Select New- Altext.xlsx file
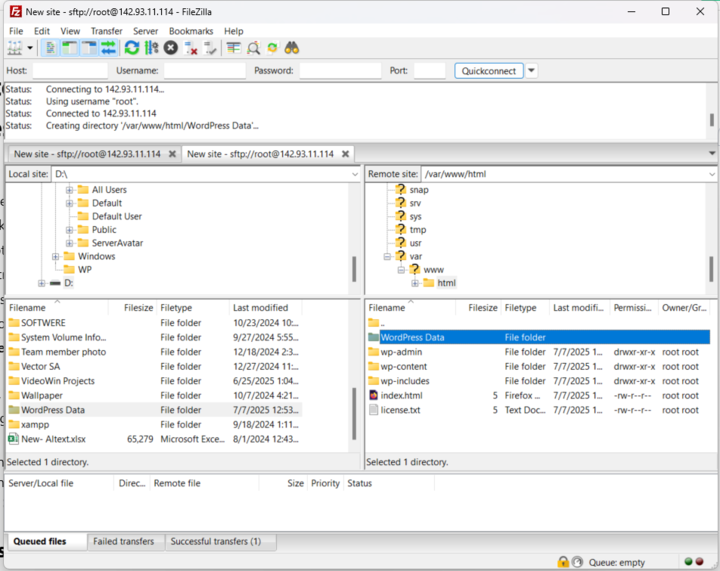This screenshot has width=720, height=571. (x=155, y=439)
